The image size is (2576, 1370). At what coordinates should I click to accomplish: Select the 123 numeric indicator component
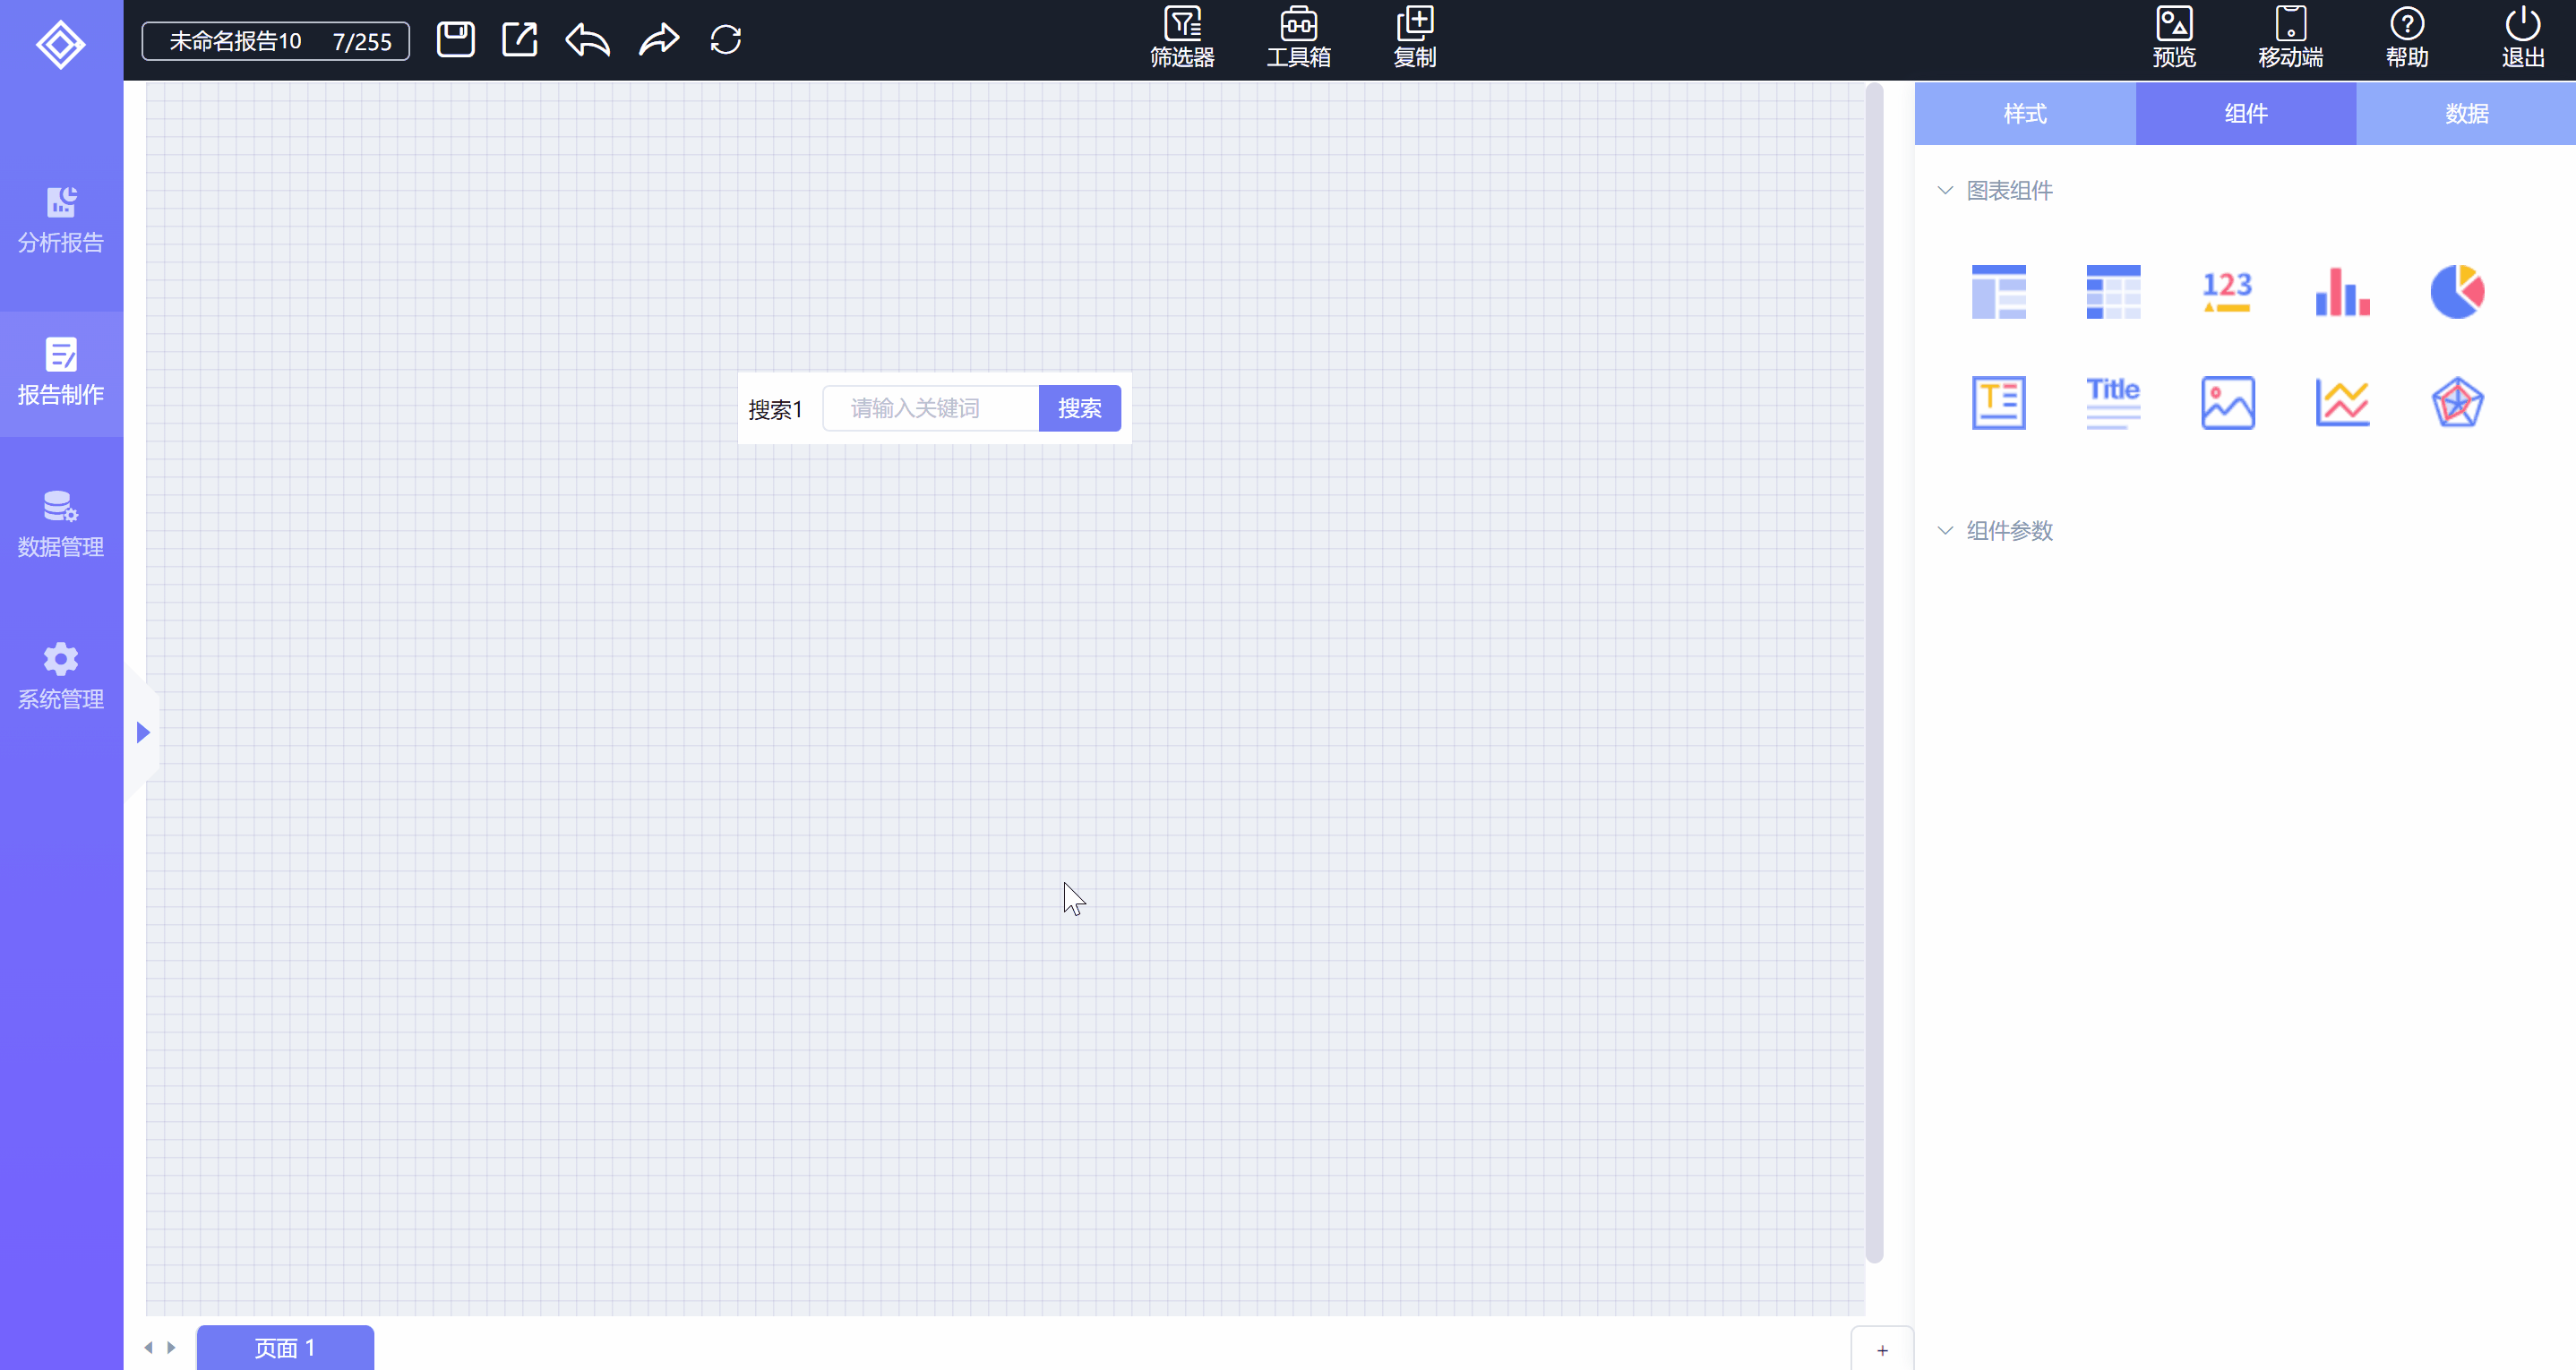coord(2228,292)
